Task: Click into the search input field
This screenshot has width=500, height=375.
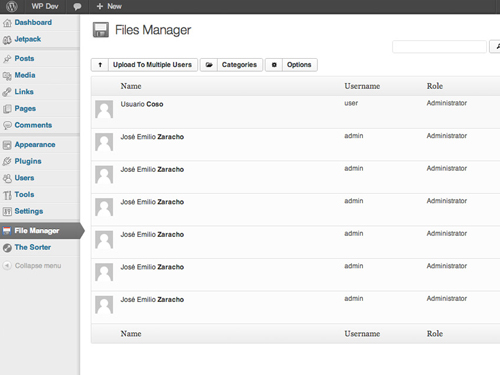Action: (x=439, y=47)
